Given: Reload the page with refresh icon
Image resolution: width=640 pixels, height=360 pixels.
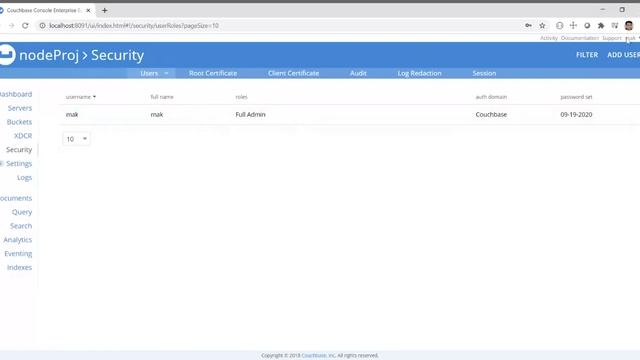Looking at the screenshot, I should click(25, 25).
